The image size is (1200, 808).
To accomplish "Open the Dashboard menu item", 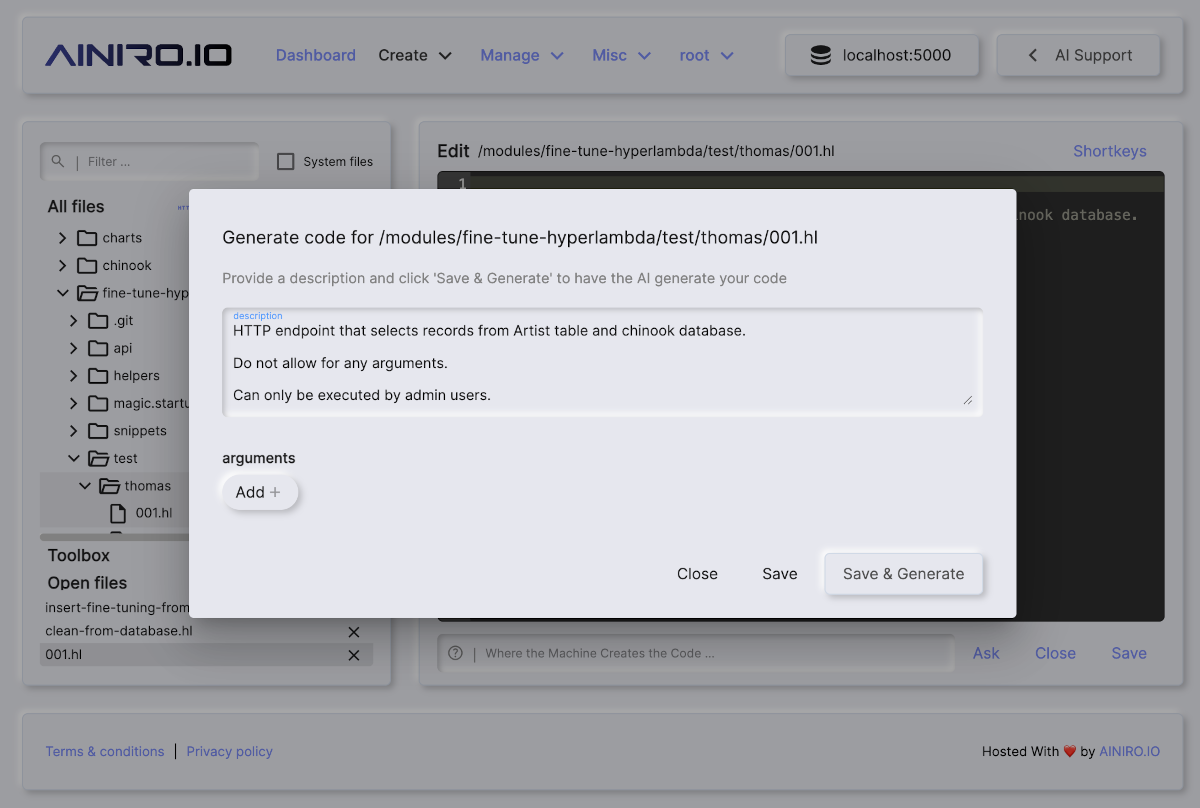I will [315, 55].
